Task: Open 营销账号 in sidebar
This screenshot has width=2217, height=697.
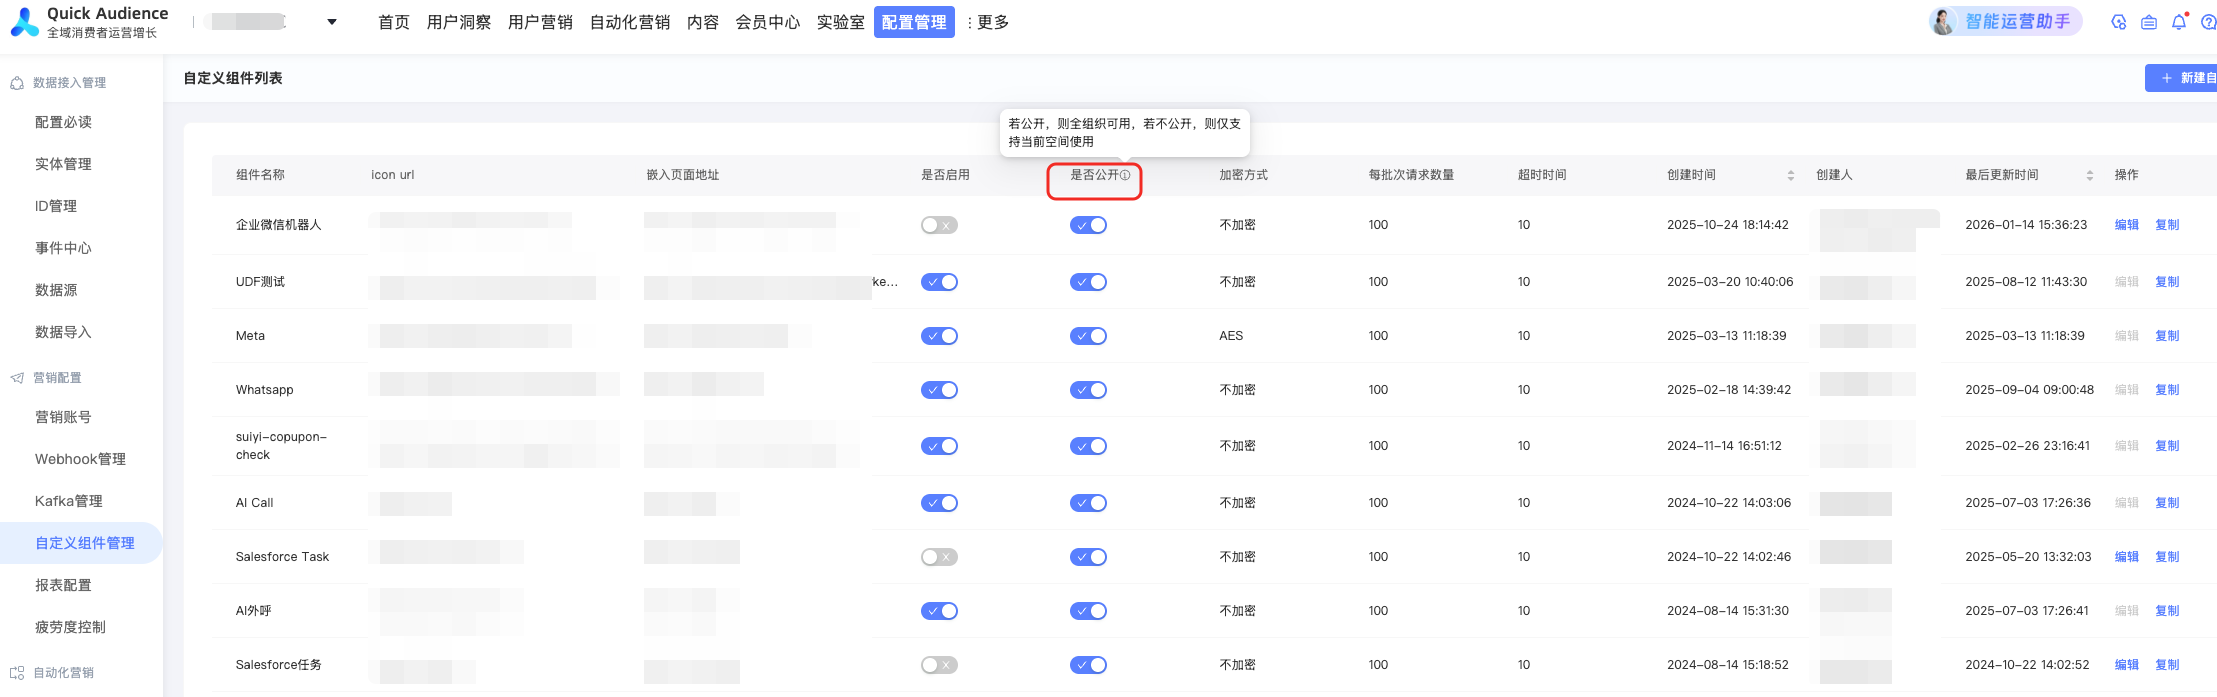Action: pos(63,417)
